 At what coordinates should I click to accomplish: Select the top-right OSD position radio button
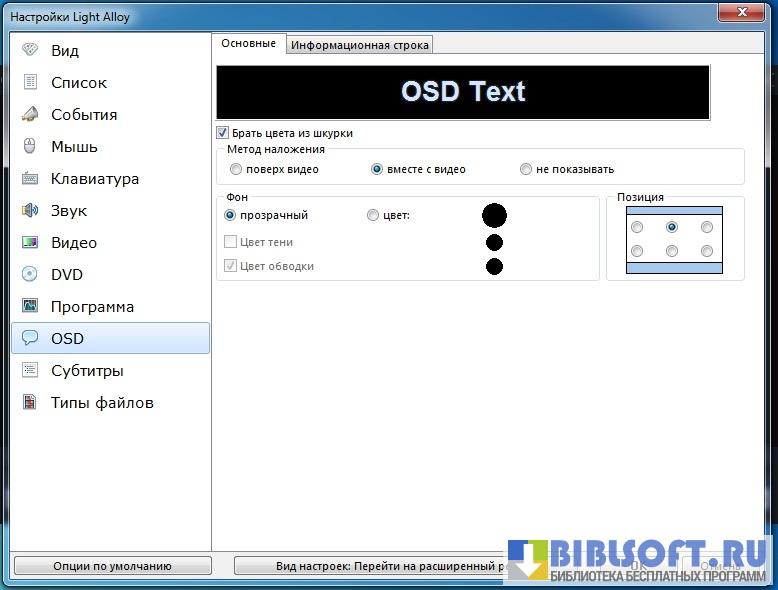point(707,227)
